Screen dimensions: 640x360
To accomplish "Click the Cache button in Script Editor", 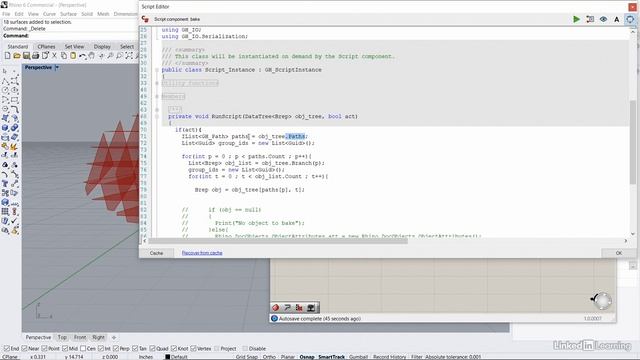I will click(156, 253).
